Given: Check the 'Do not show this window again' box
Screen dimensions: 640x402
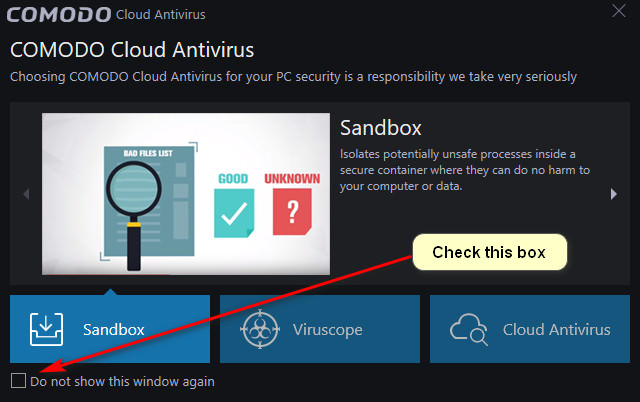Looking at the screenshot, I should [x=18, y=380].
